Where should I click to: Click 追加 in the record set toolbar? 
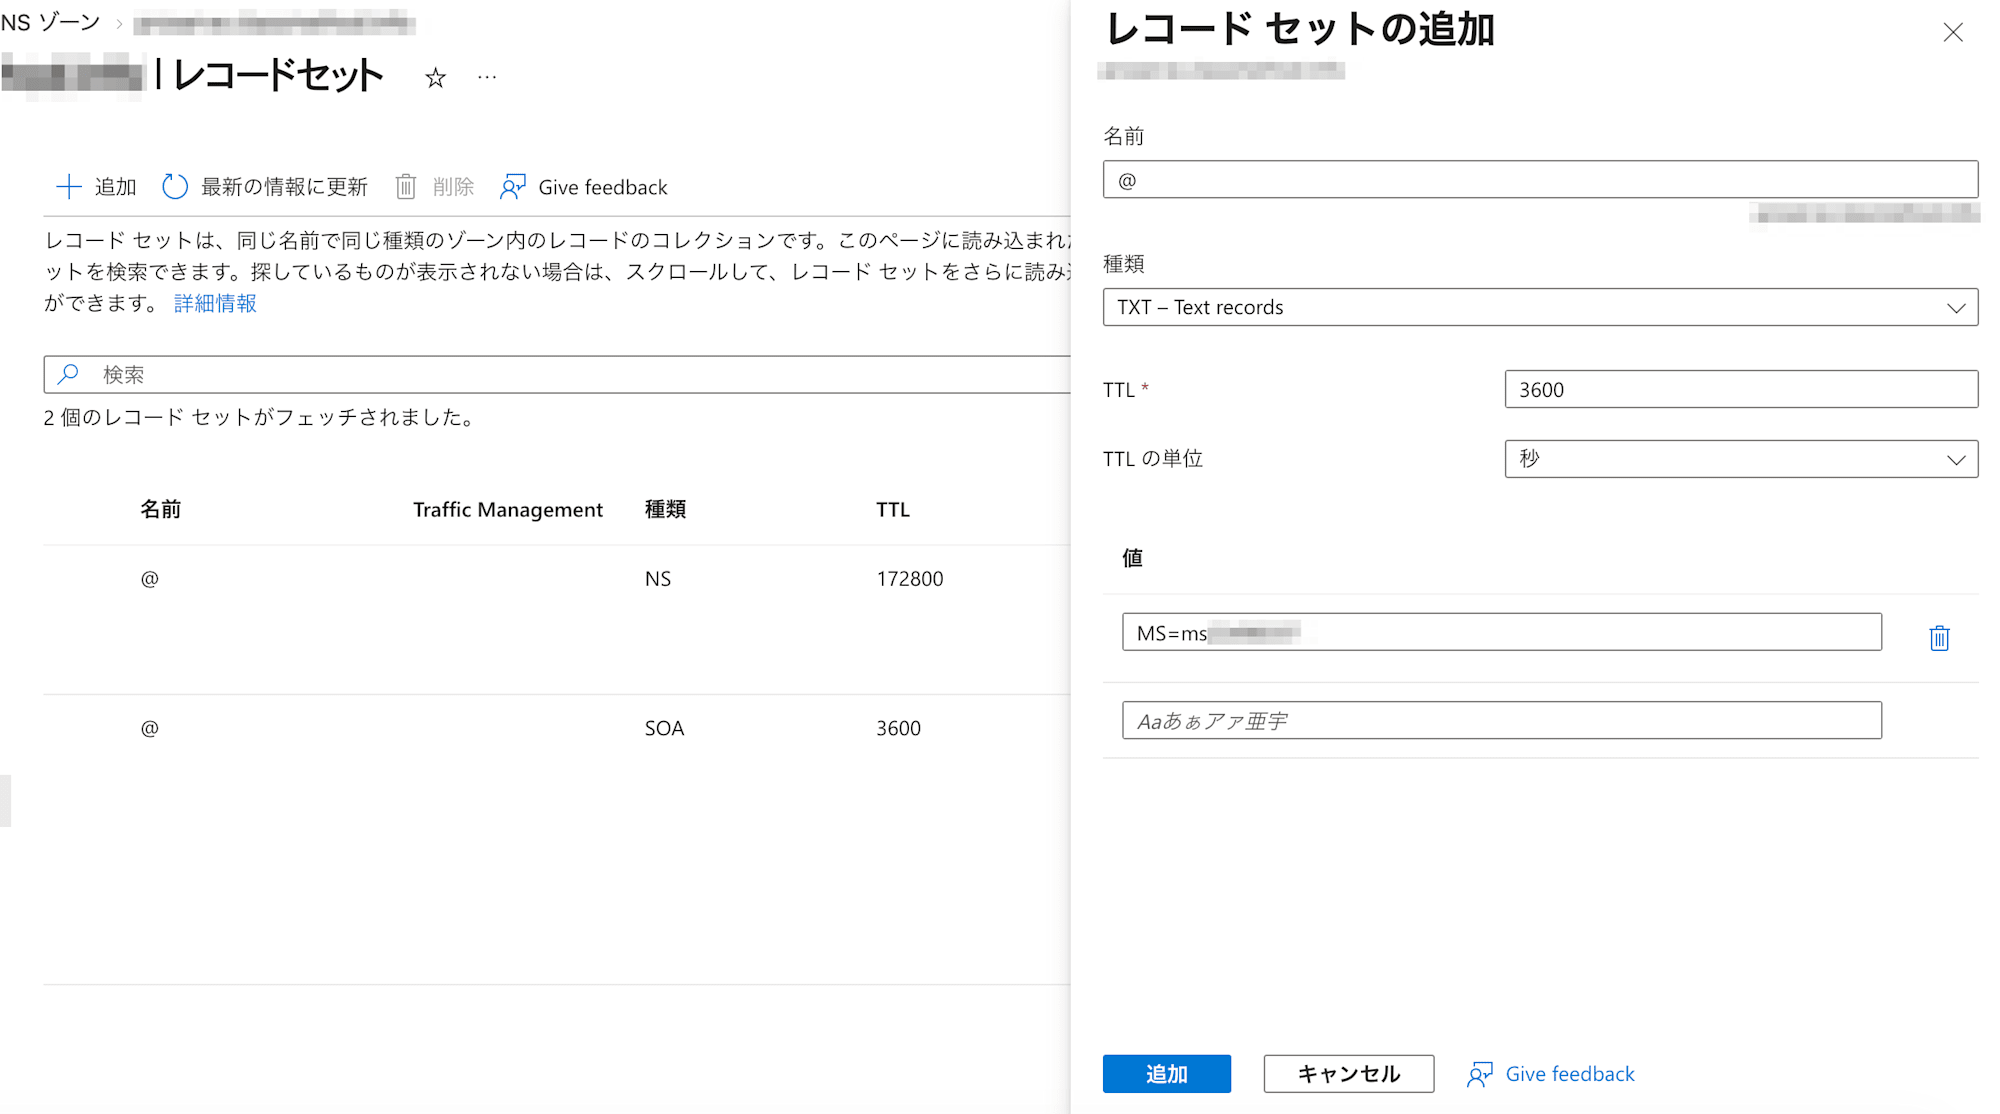click(x=115, y=187)
